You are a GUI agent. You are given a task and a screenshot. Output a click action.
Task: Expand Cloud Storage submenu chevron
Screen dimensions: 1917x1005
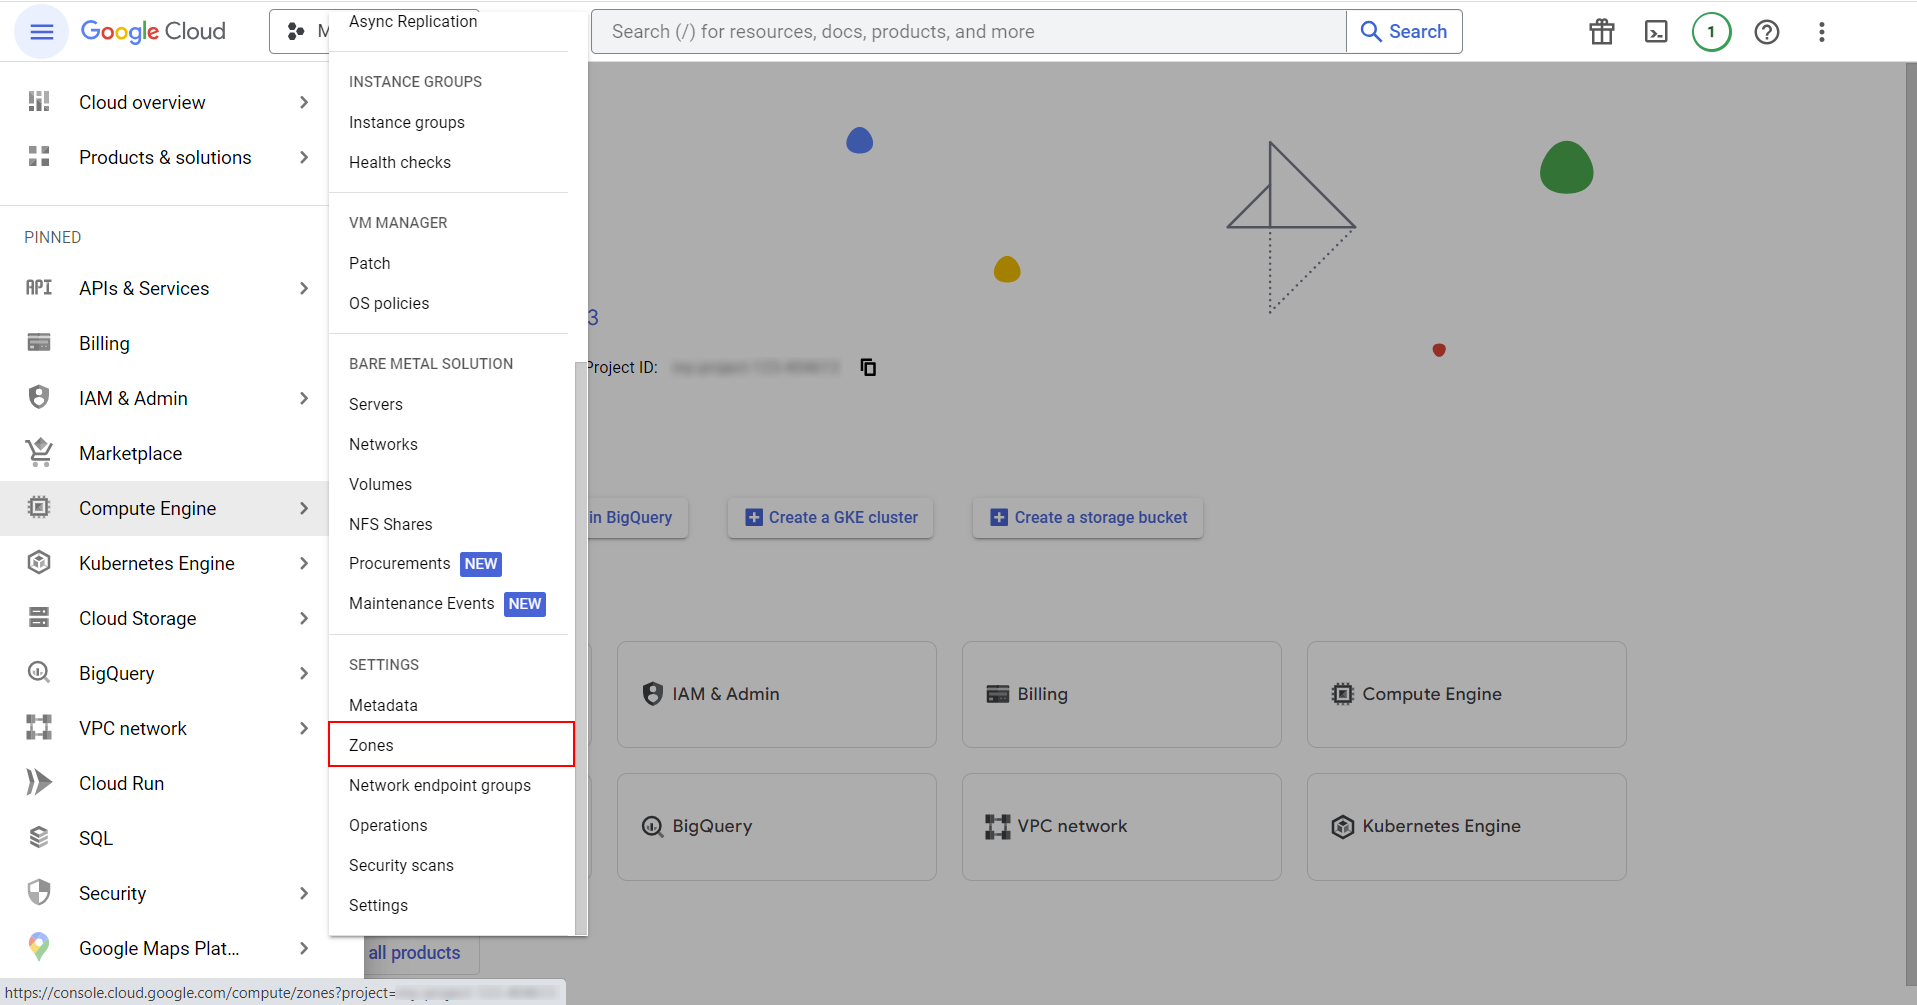click(304, 618)
